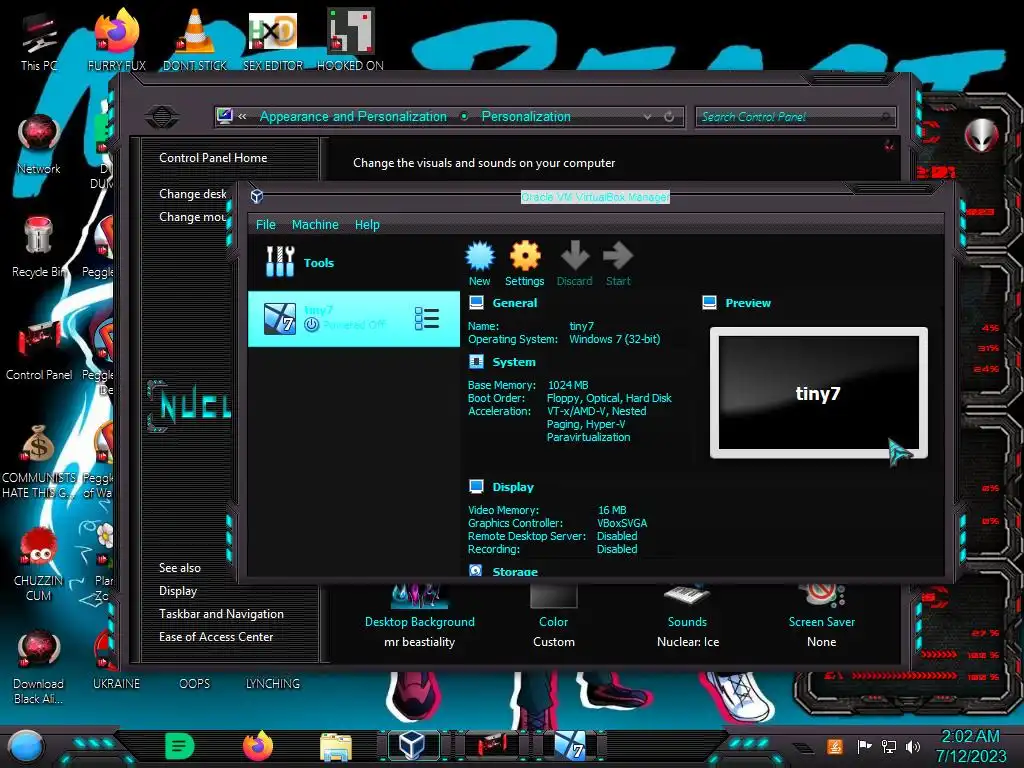Start the VM with the Start arrow

tap(618, 263)
